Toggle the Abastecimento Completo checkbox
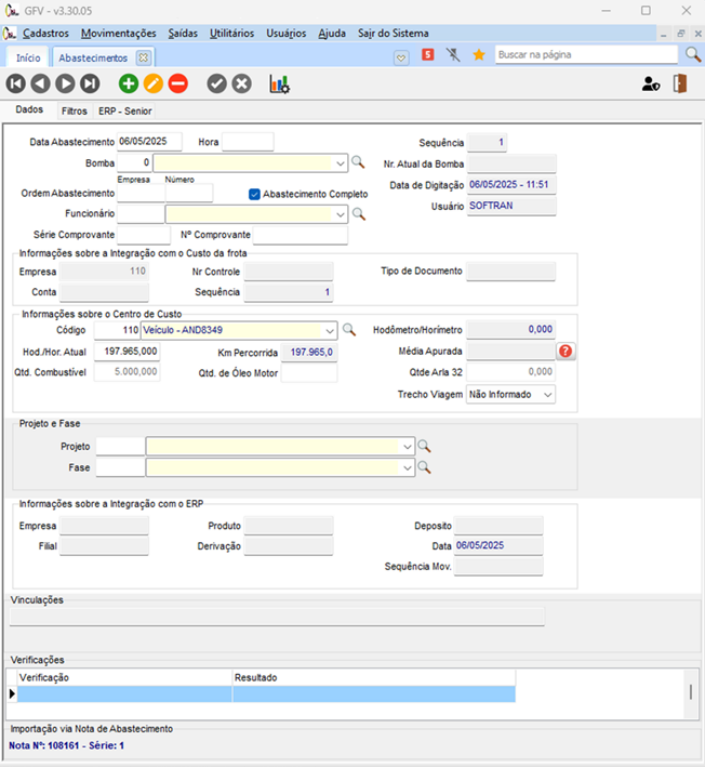This screenshot has height=767, width=705. [x=254, y=193]
